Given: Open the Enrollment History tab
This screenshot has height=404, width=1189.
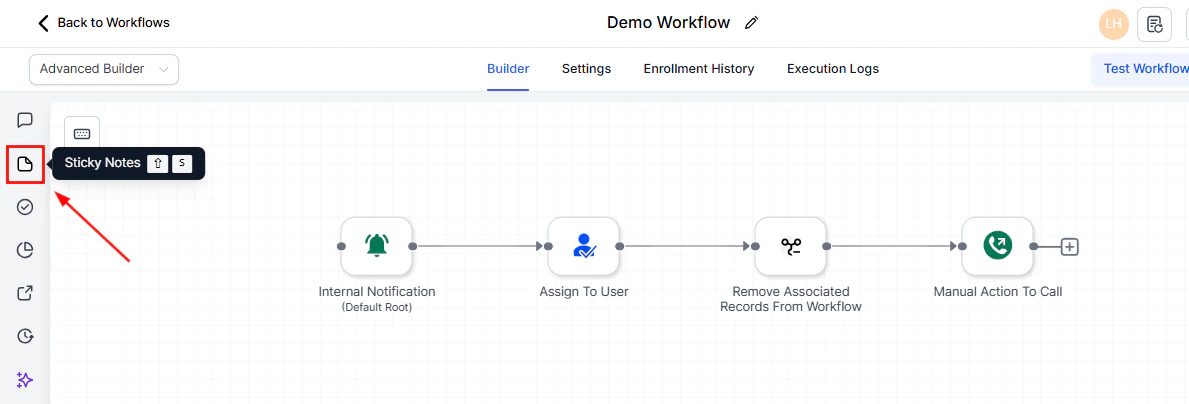Looking at the screenshot, I should coord(699,69).
